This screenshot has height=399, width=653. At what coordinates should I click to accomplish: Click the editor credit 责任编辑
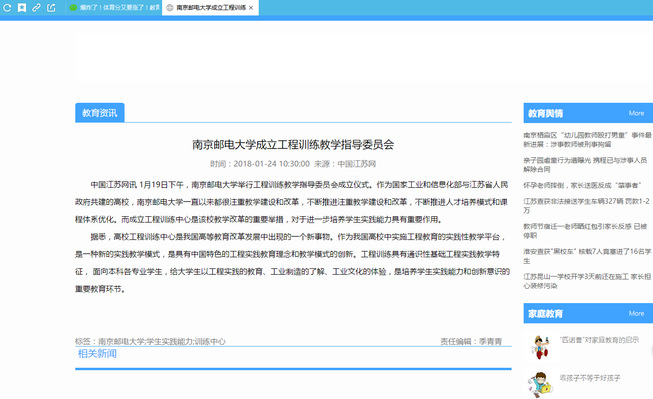(471, 342)
